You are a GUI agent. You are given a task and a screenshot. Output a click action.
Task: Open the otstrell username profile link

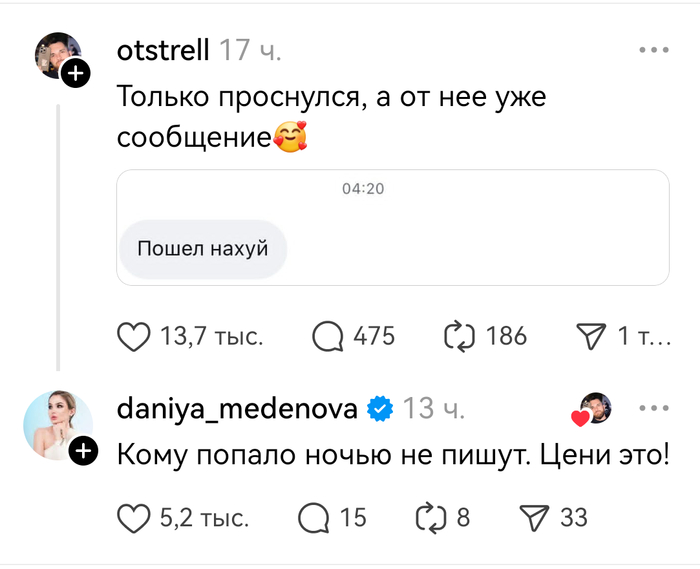point(163,50)
